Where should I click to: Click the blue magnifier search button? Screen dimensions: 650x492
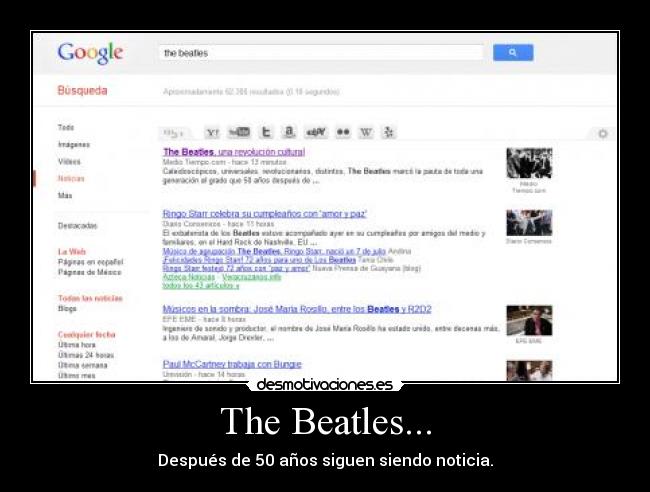click(513, 53)
